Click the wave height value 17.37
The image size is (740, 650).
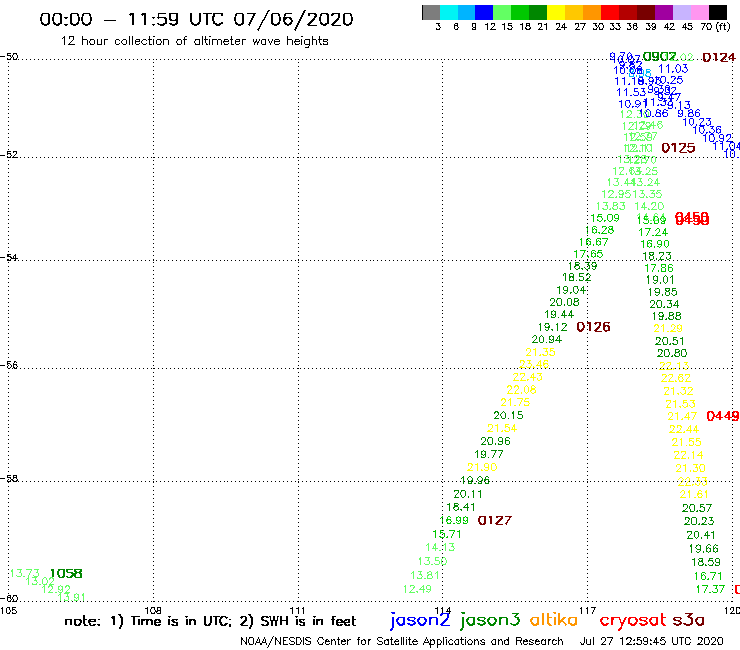(710, 590)
